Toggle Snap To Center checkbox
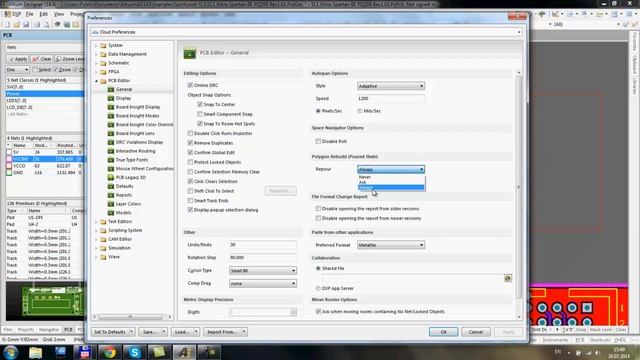This screenshot has height=360, width=640. coord(200,104)
